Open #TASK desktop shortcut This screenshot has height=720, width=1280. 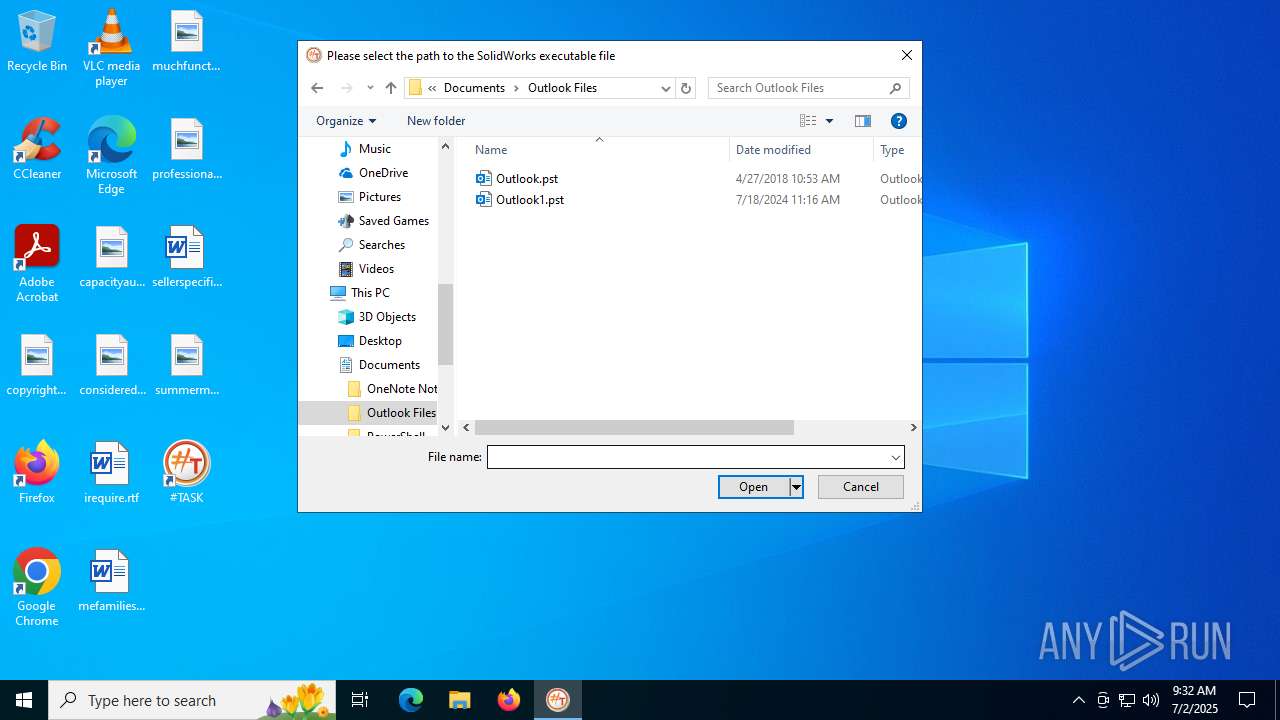tap(186, 473)
